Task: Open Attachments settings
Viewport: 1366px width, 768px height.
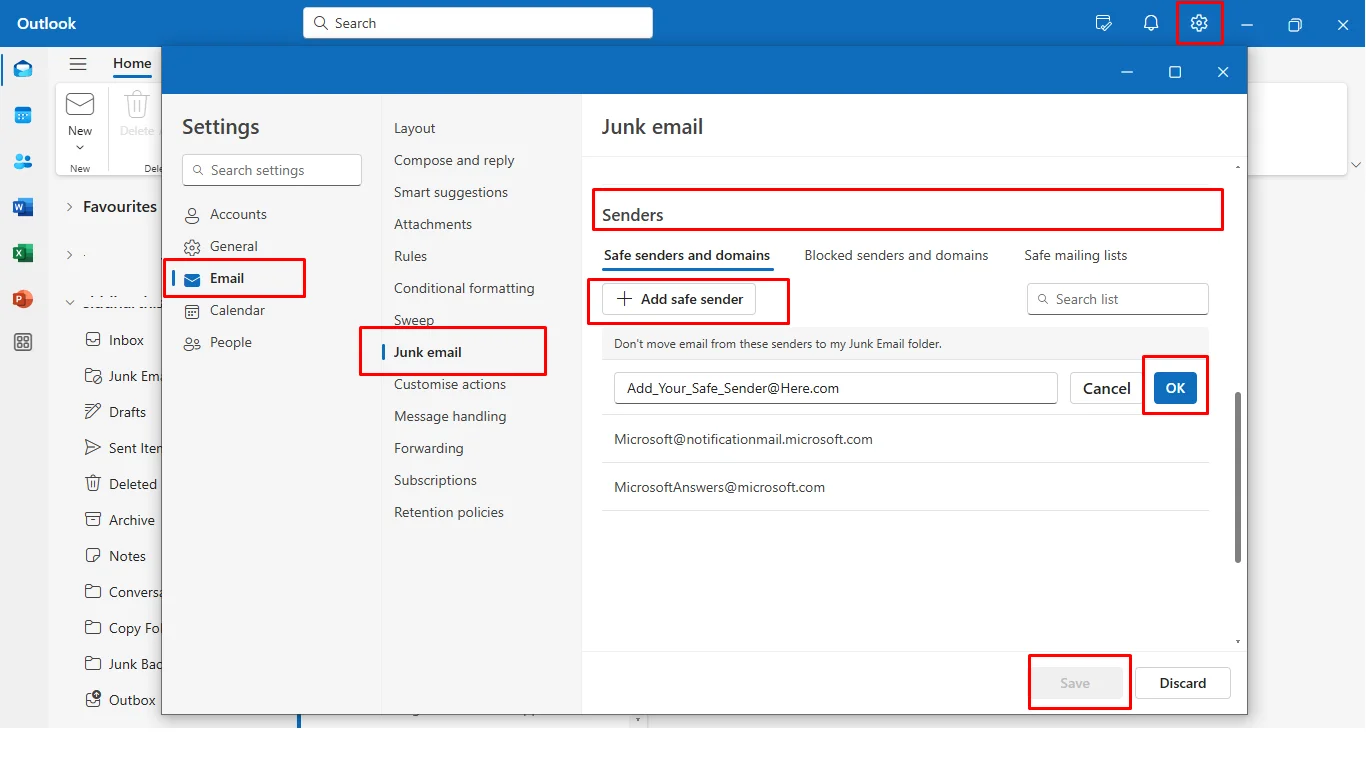Action: click(x=433, y=224)
